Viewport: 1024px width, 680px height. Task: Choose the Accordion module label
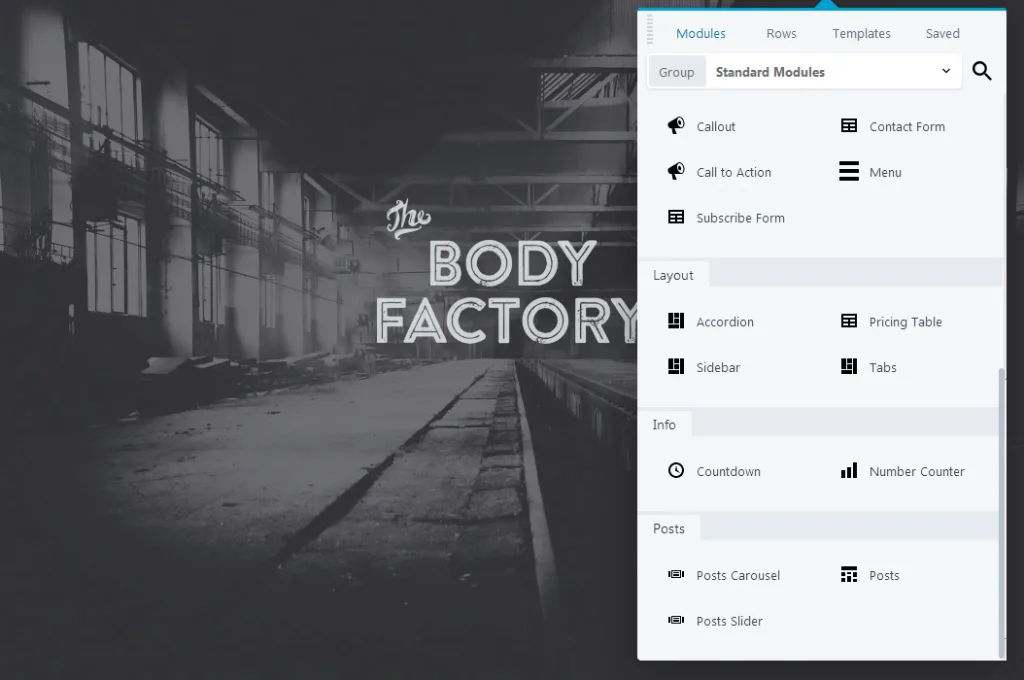coord(725,322)
